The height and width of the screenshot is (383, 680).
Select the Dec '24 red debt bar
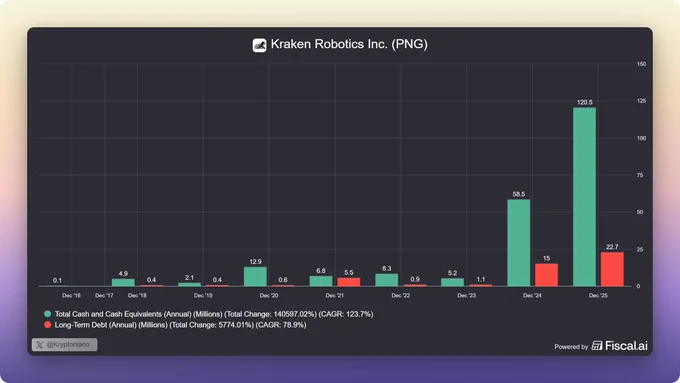click(x=546, y=275)
